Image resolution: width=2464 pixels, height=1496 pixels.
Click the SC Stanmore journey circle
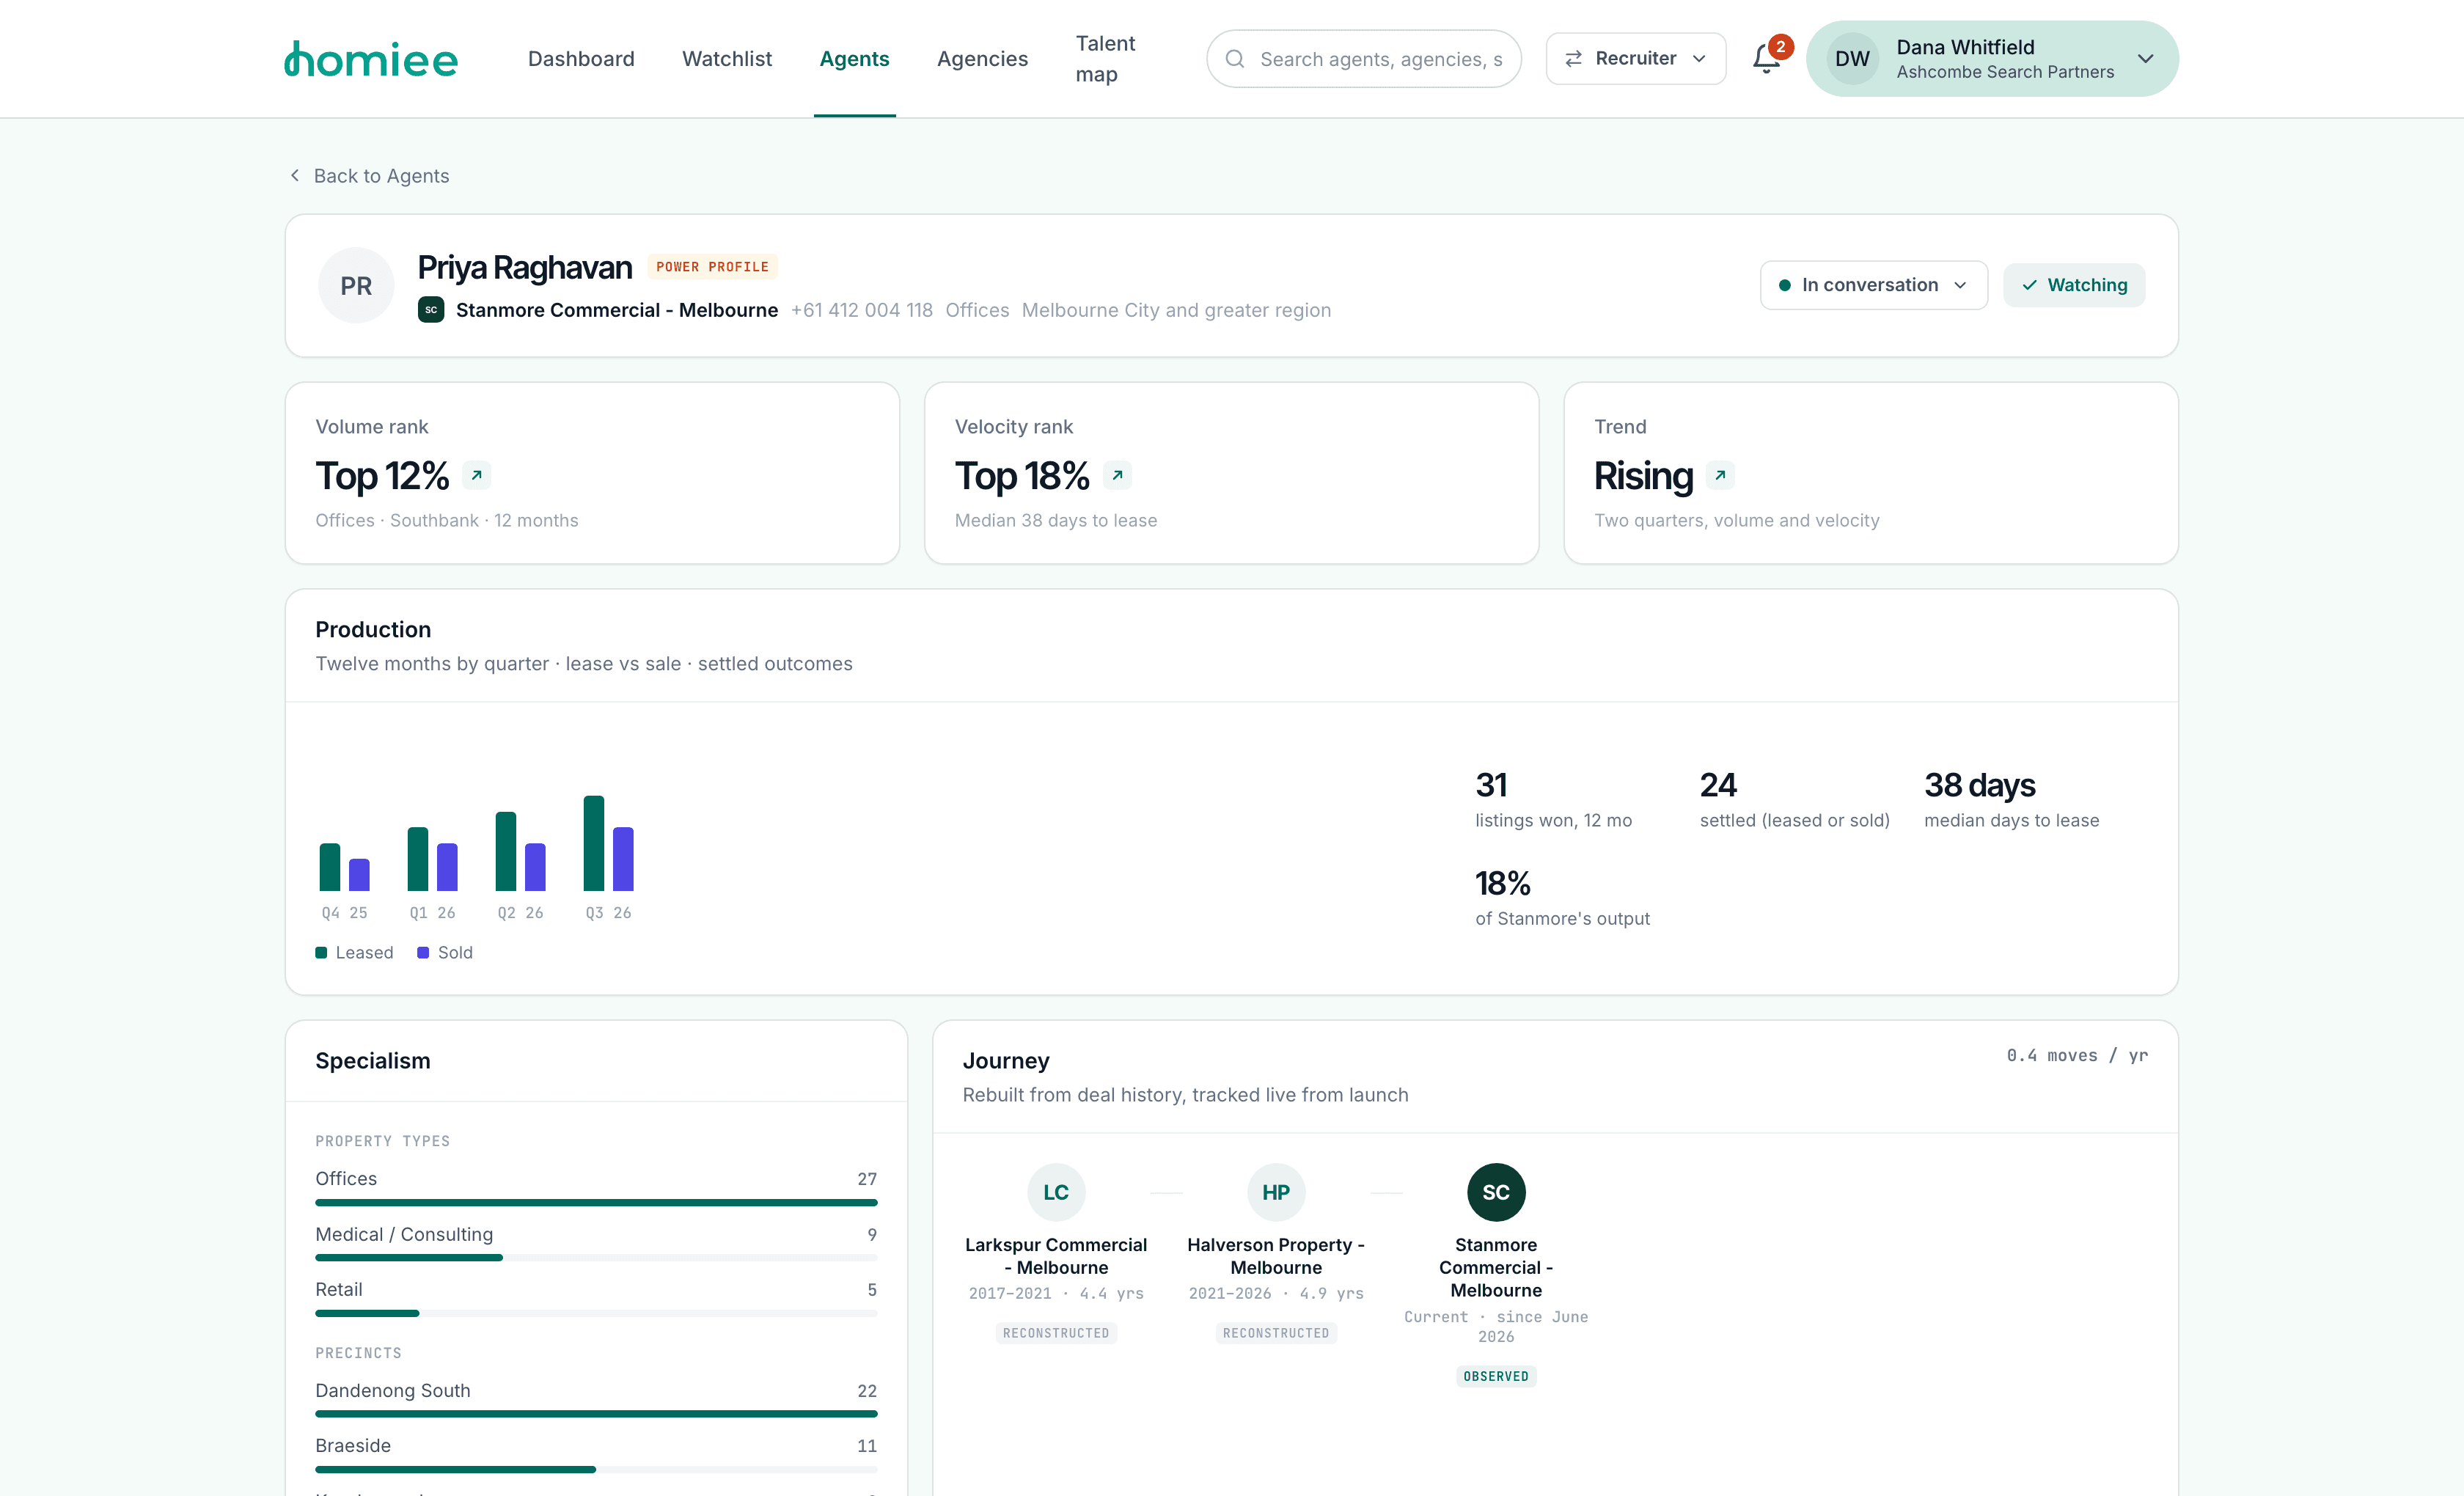tap(1496, 1192)
